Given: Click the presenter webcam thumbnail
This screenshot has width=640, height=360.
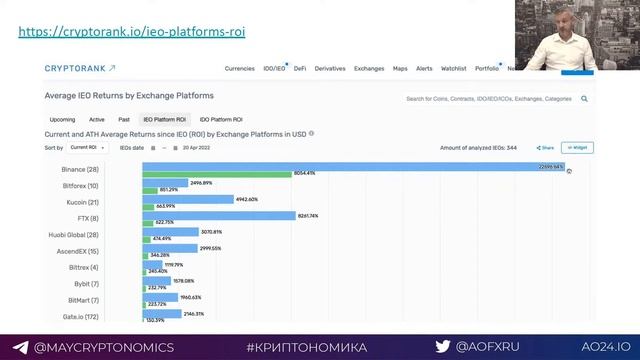Looking at the screenshot, I should 577,35.
